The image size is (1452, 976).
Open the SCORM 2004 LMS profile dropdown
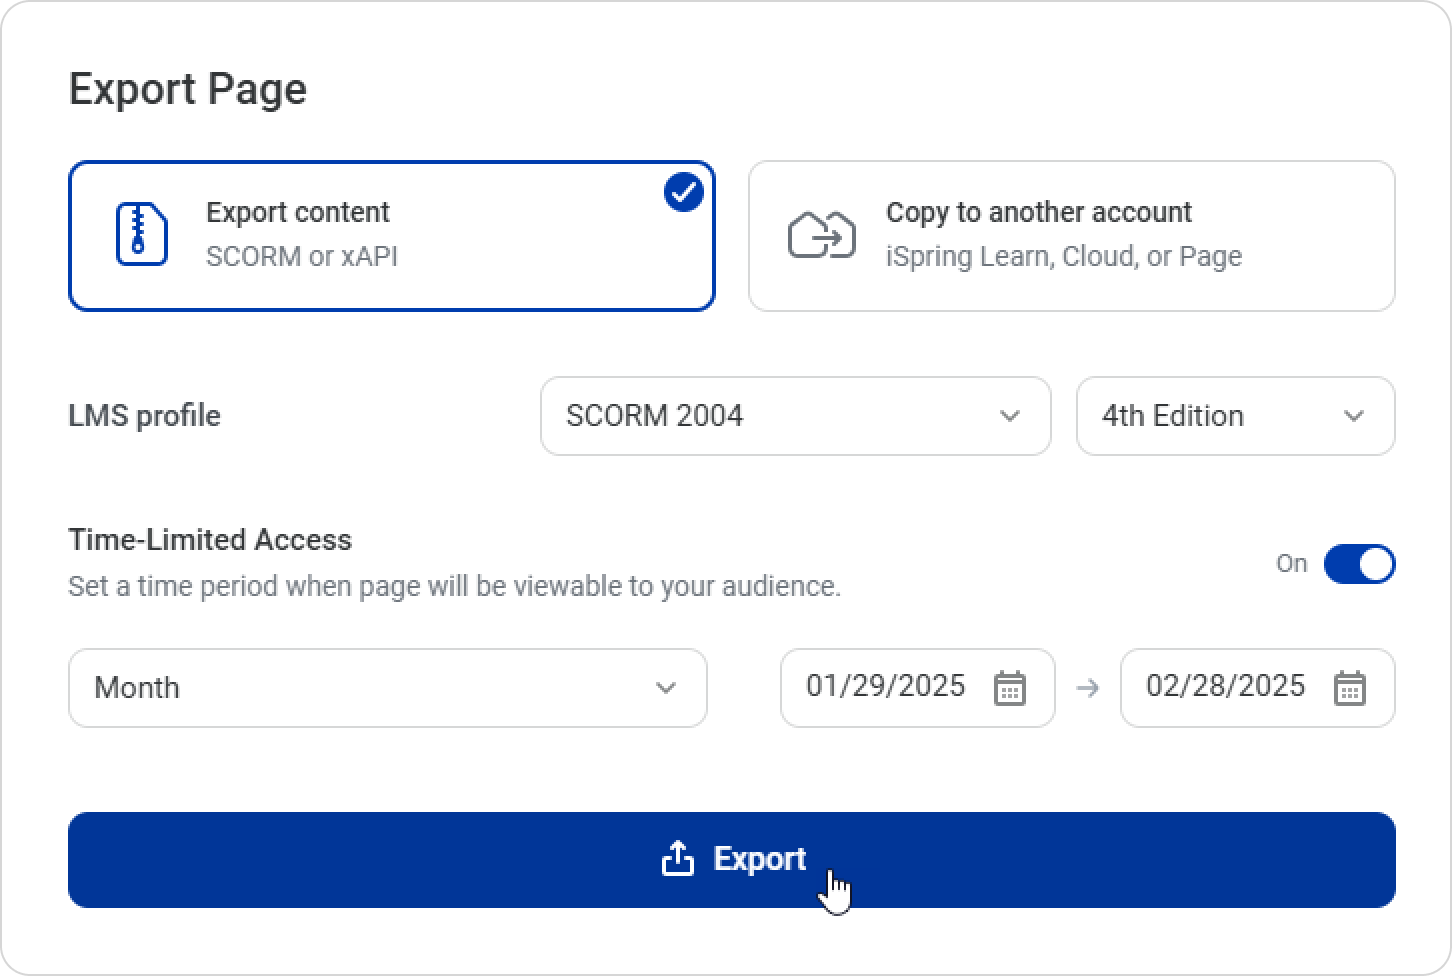point(794,416)
